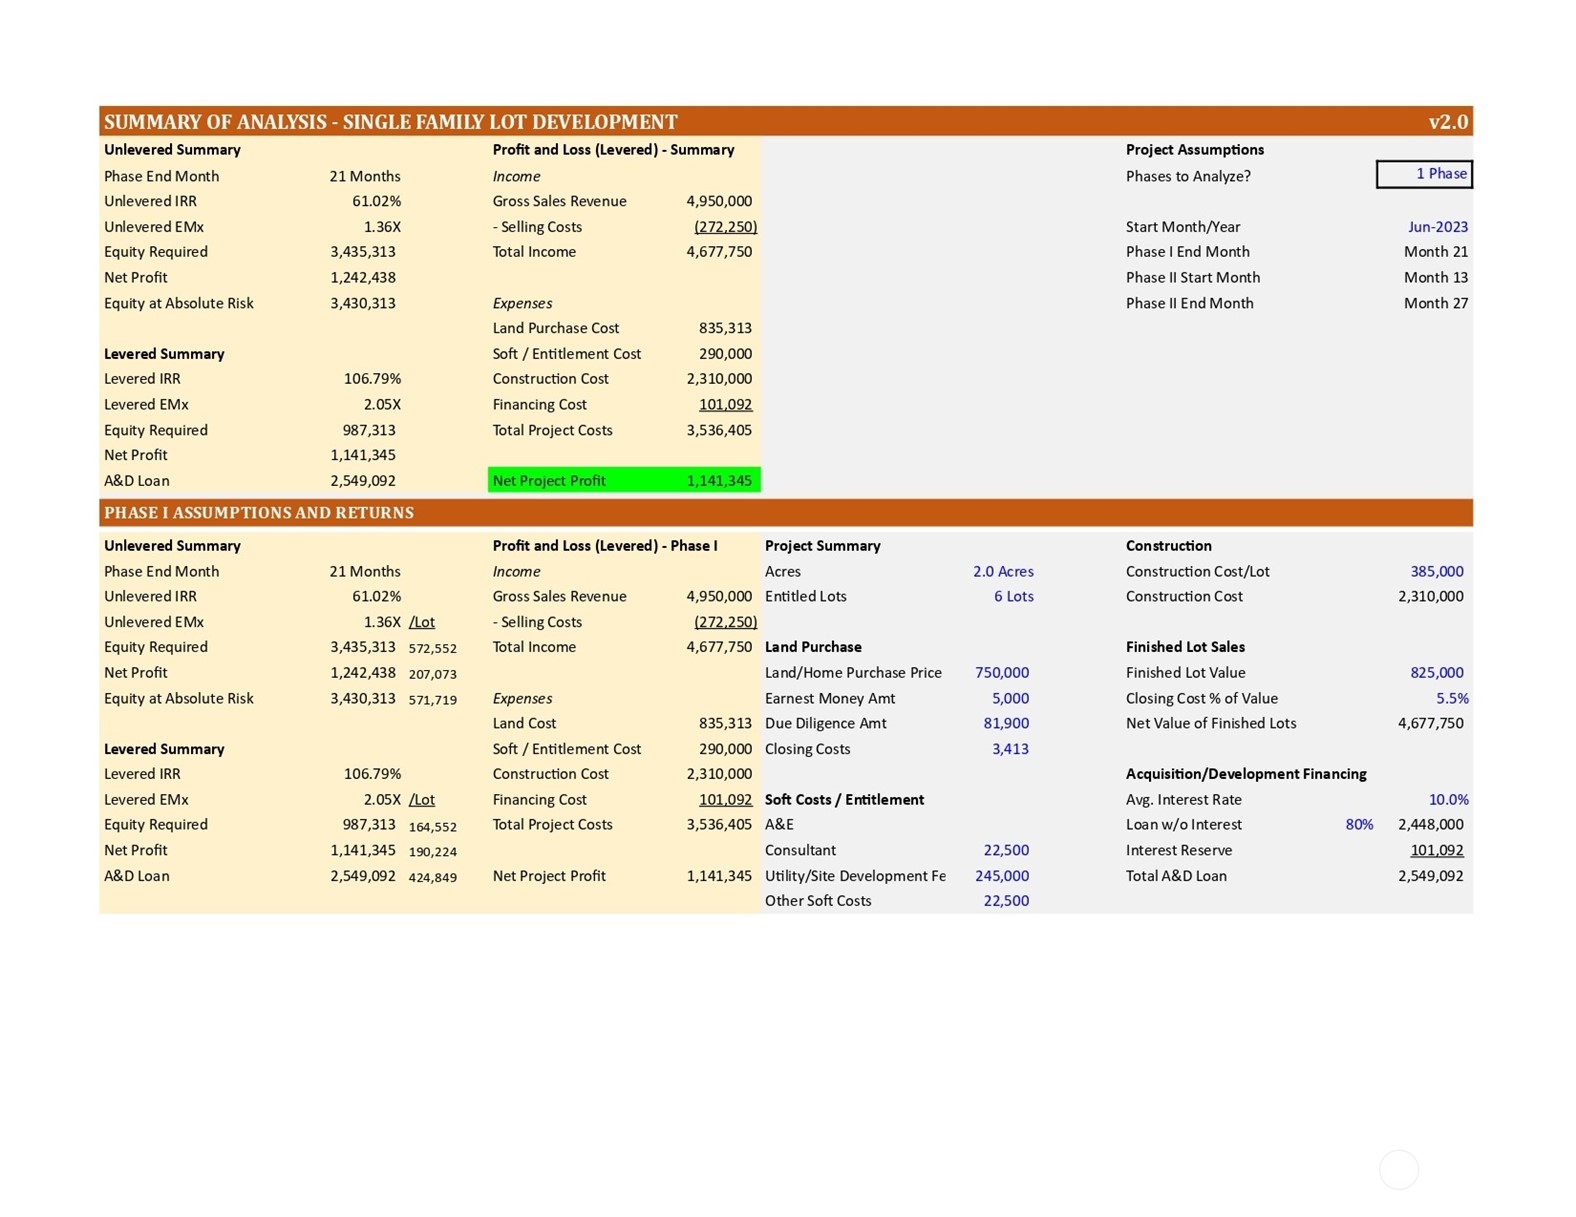Click the '2,549,092' Total A&D Loan value
Viewport: 1576px width, 1217px height.
tap(1430, 876)
